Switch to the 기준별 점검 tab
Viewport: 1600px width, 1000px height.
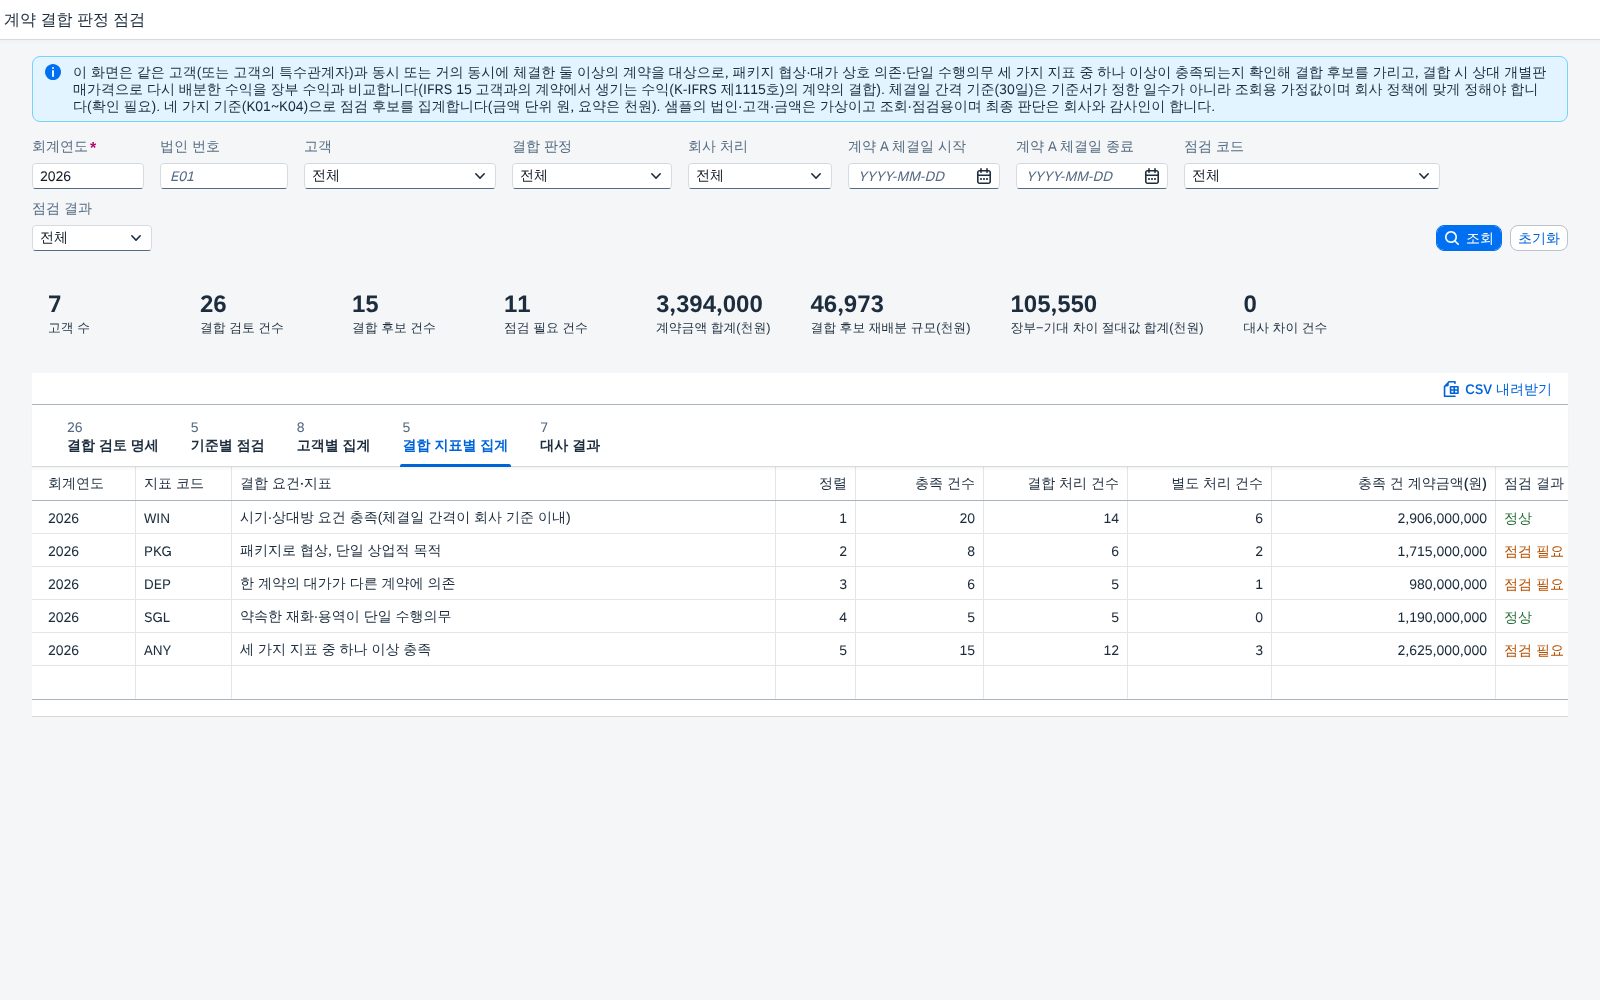[227, 437]
